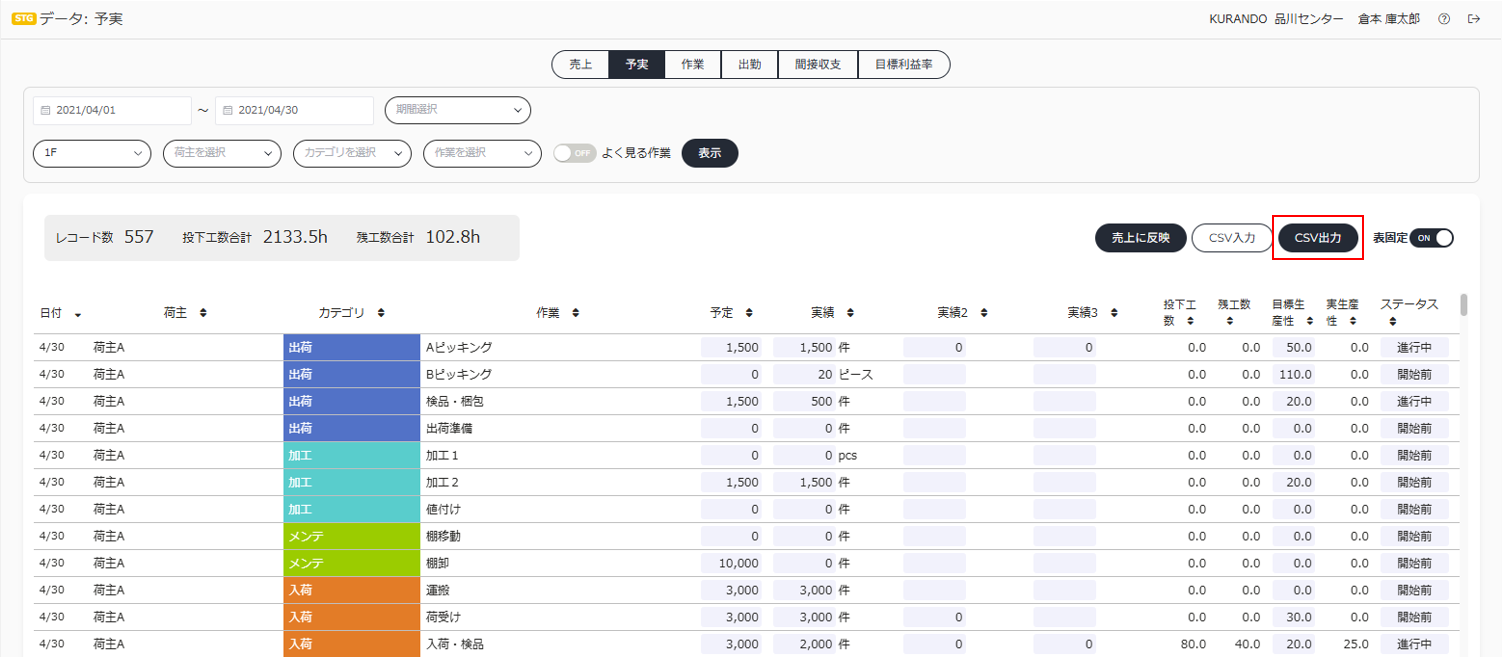Edit 目標生産性 field for Bピッキング
The image size is (1502, 657).
click(x=1294, y=374)
